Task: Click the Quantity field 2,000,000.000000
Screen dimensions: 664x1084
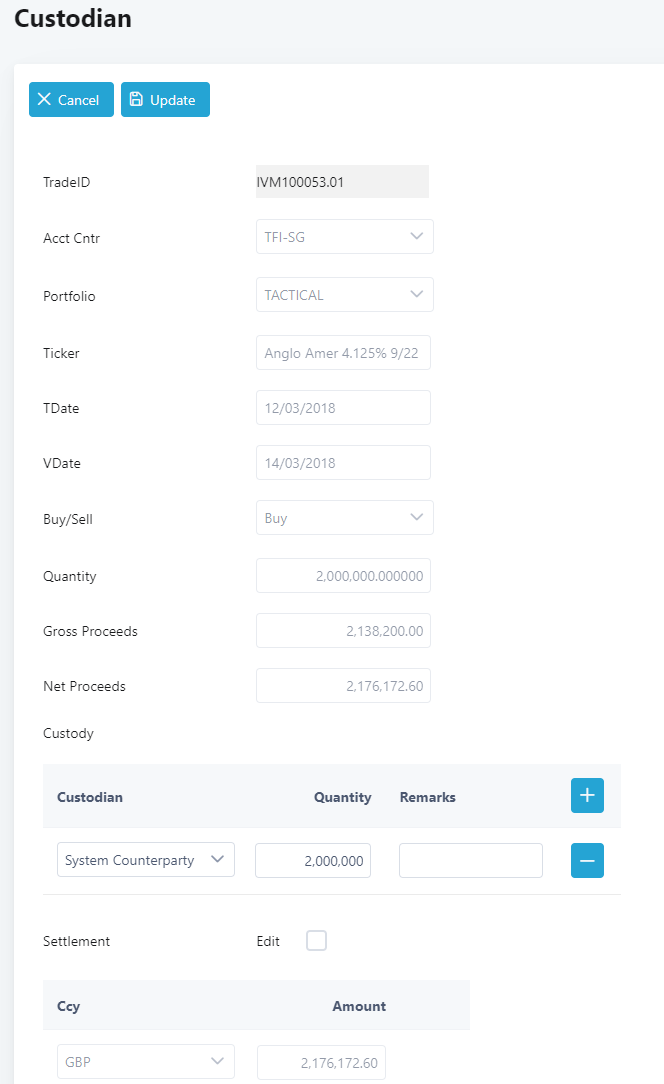Action: pos(343,576)
